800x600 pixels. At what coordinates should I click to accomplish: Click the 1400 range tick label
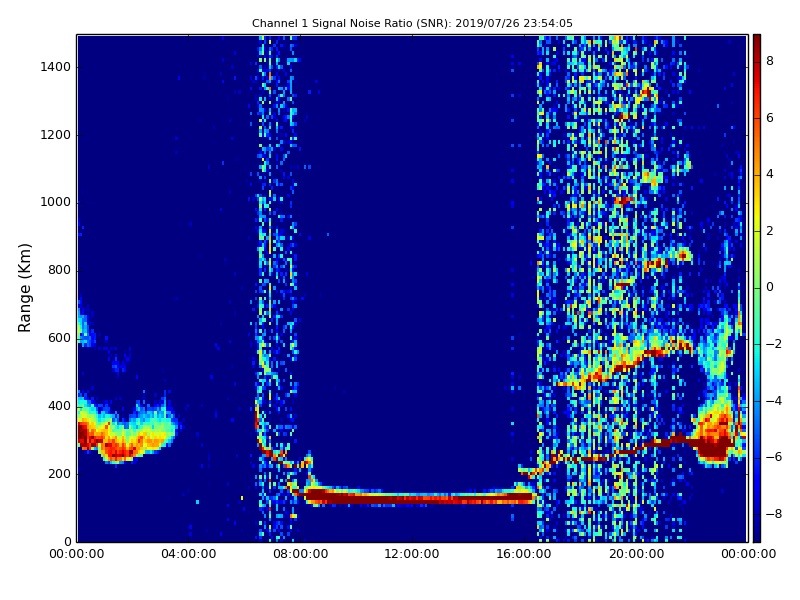(56, 67)
